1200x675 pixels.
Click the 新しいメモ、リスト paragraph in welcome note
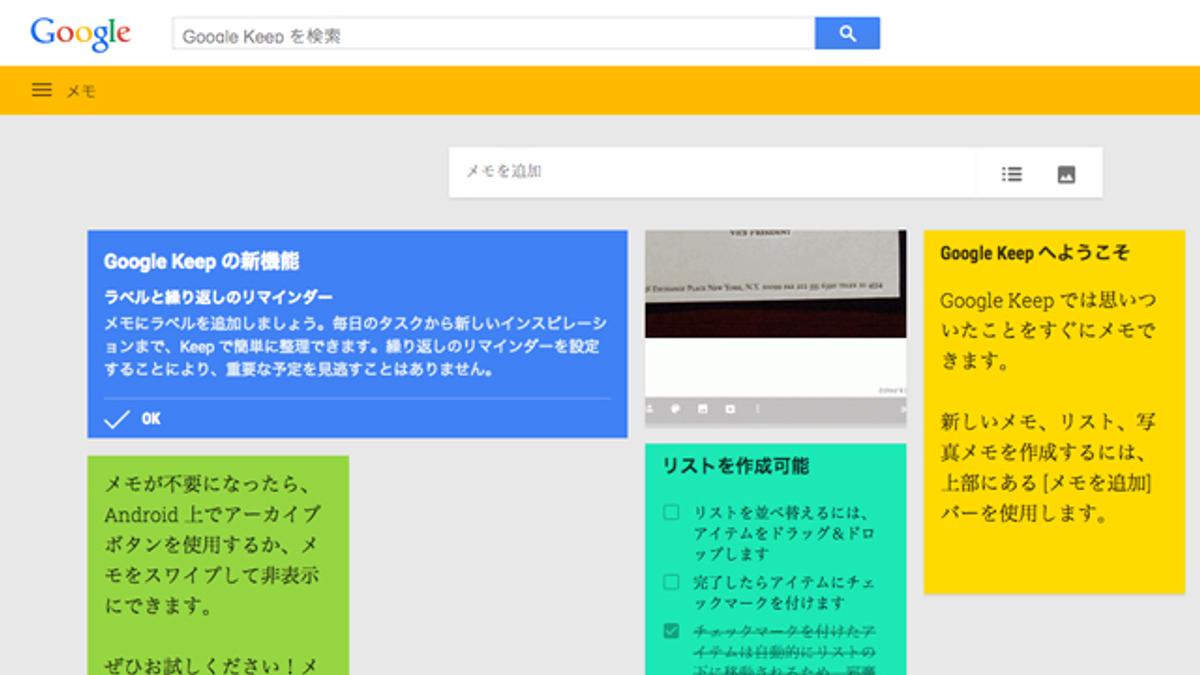pos(1047,467)
